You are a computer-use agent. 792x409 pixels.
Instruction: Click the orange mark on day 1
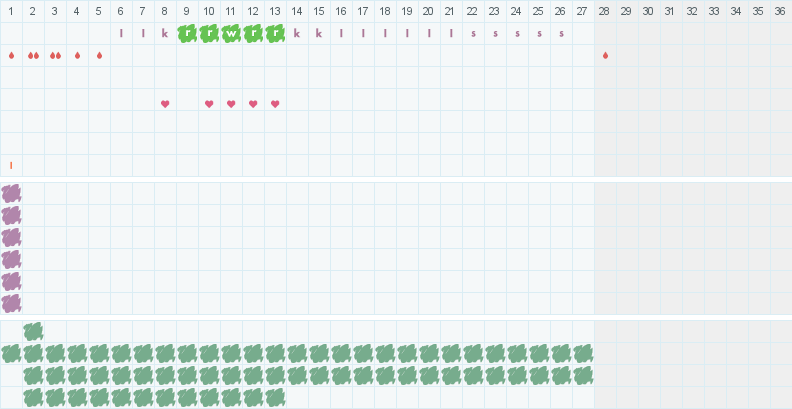pyautogui.click(x=11, y=165)
